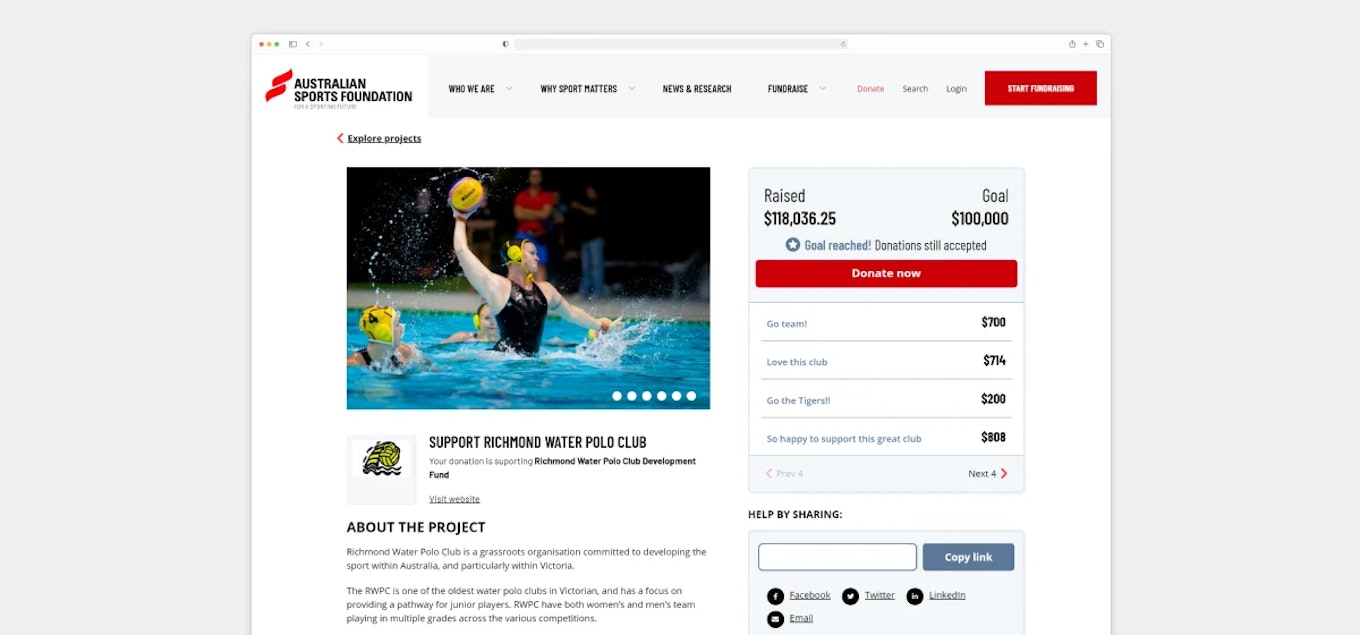Viewport: 1360px width, 635px height.
Task: Share via the LinkedIn icon
Action: pos(915,596)
